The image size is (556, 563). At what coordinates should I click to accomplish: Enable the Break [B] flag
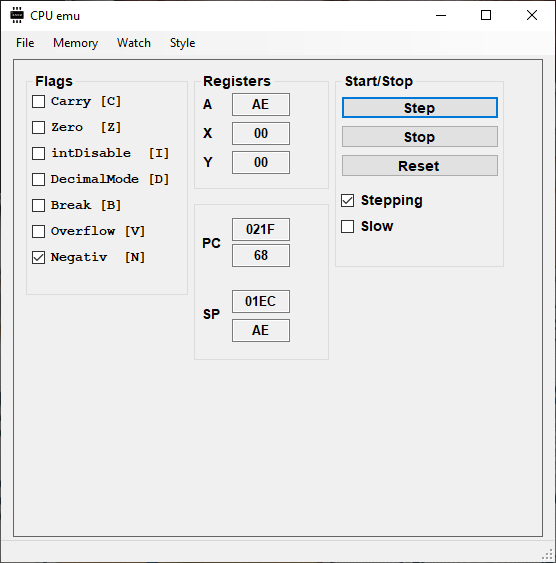click(38, 205)
